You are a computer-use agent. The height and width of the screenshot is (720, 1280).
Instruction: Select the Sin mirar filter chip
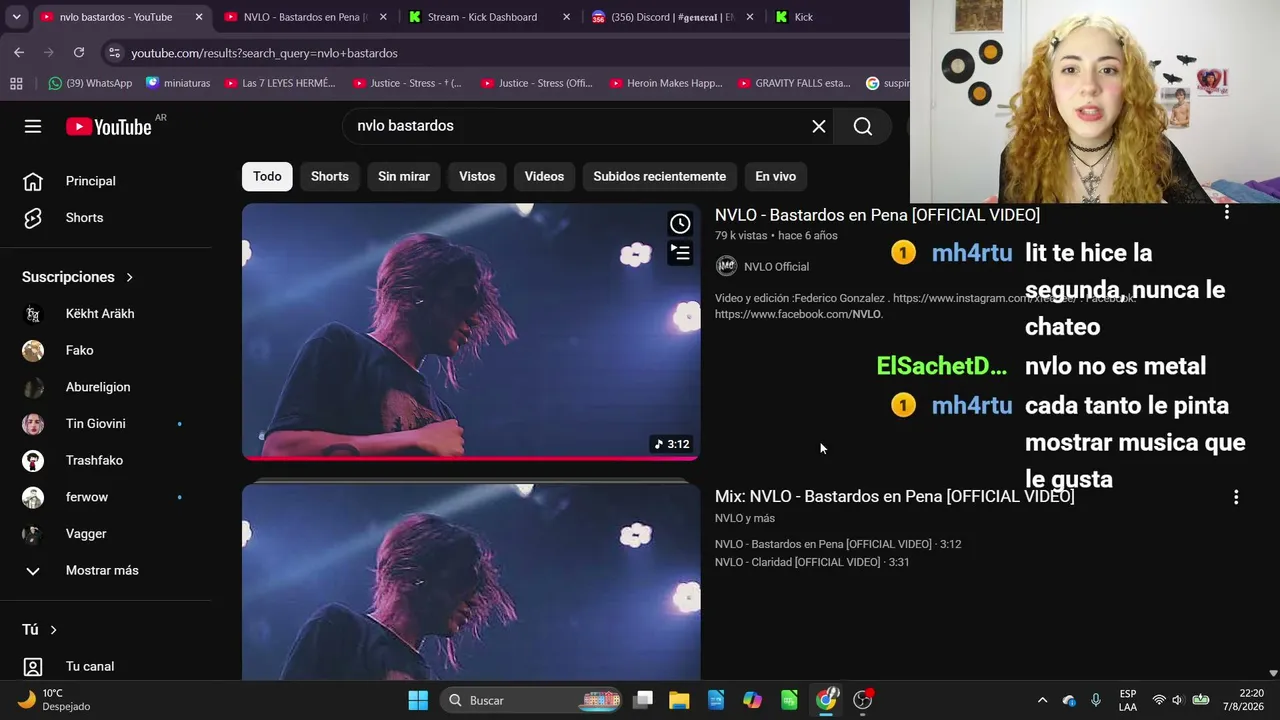tap(404, 176)
